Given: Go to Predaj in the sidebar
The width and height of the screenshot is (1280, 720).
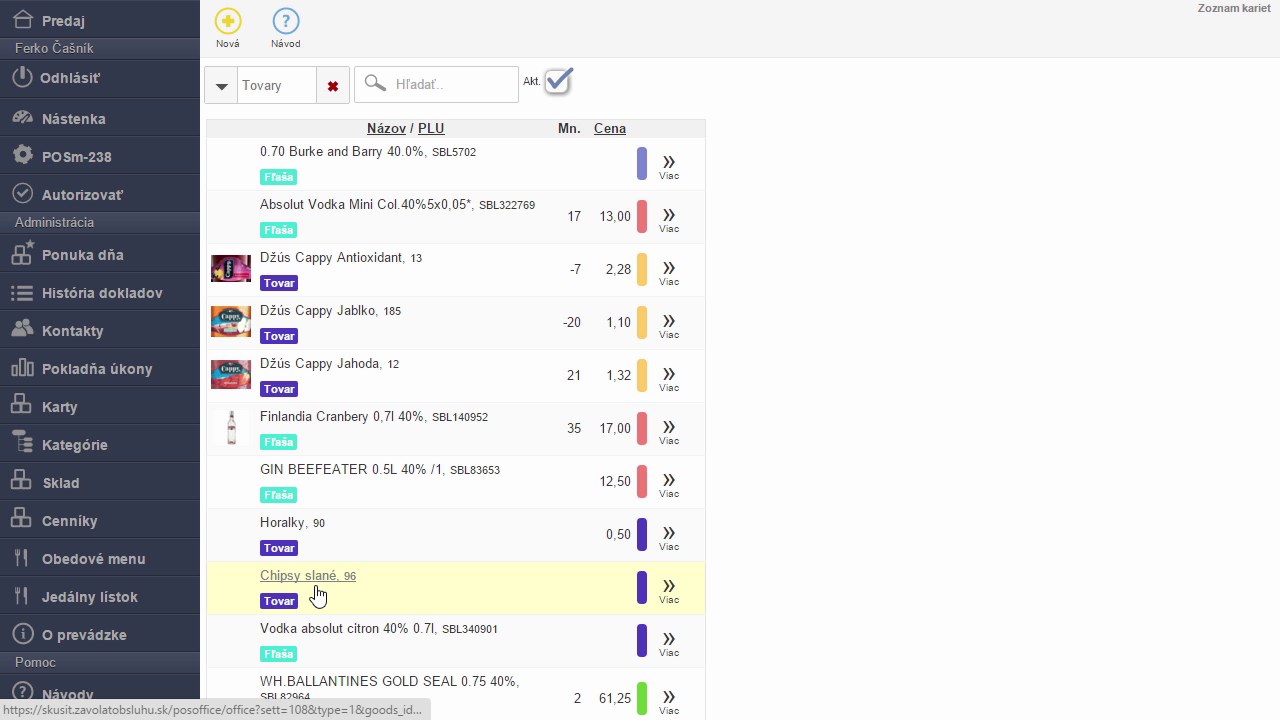Looking at the screenshot, I should click(x=100, y=20).
